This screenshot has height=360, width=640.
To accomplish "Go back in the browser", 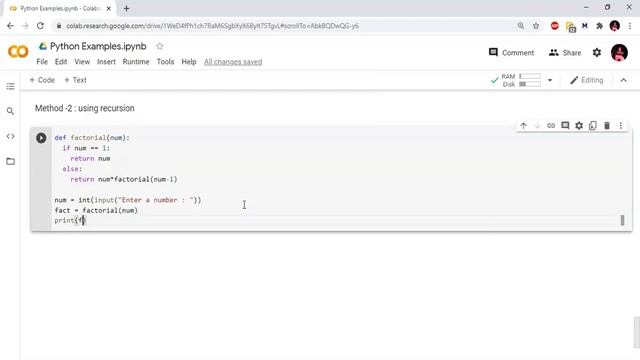I will (x=10, y=26).
